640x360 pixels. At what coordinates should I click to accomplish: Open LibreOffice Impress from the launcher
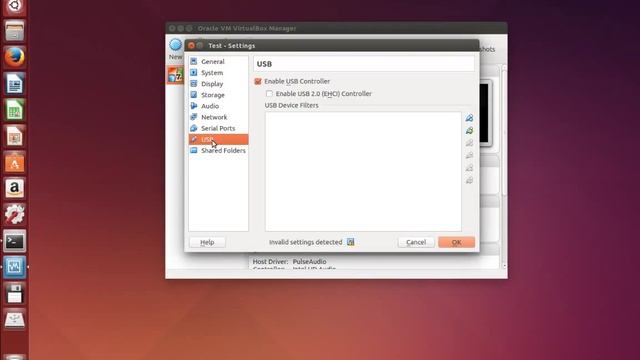[15, 136]
